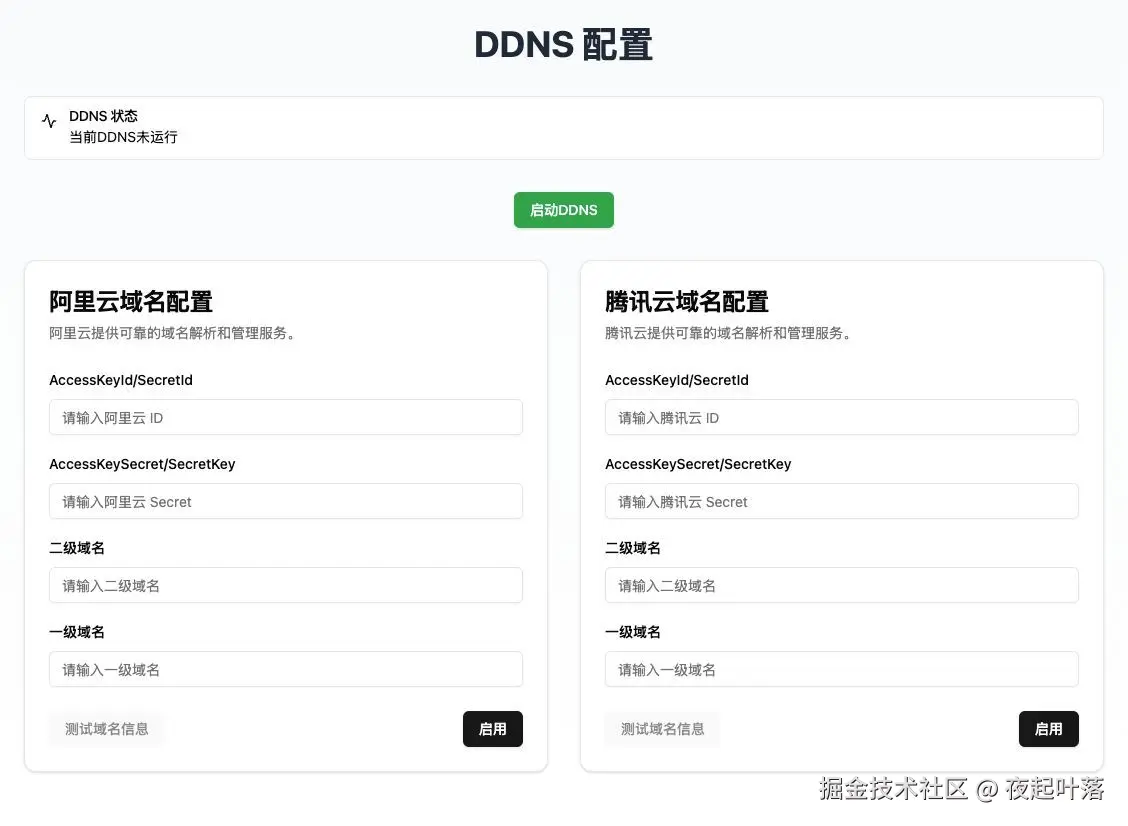This screenshot has width=1128, height=826.
Task: Click the Aliyun 一级域名 input field
Action: pyautogui.click(x=286, y=670)
